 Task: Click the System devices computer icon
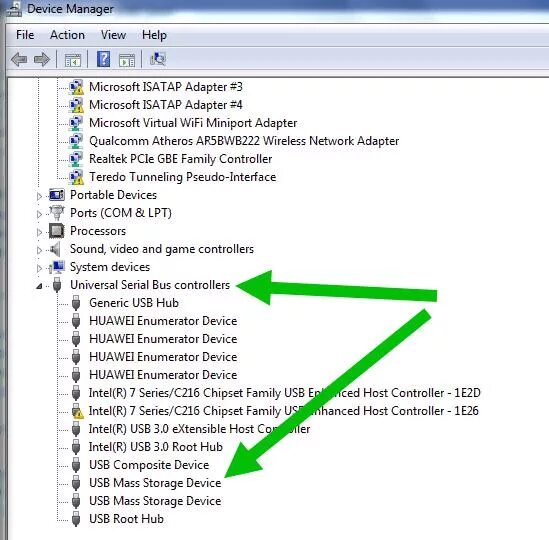point(57,267)
